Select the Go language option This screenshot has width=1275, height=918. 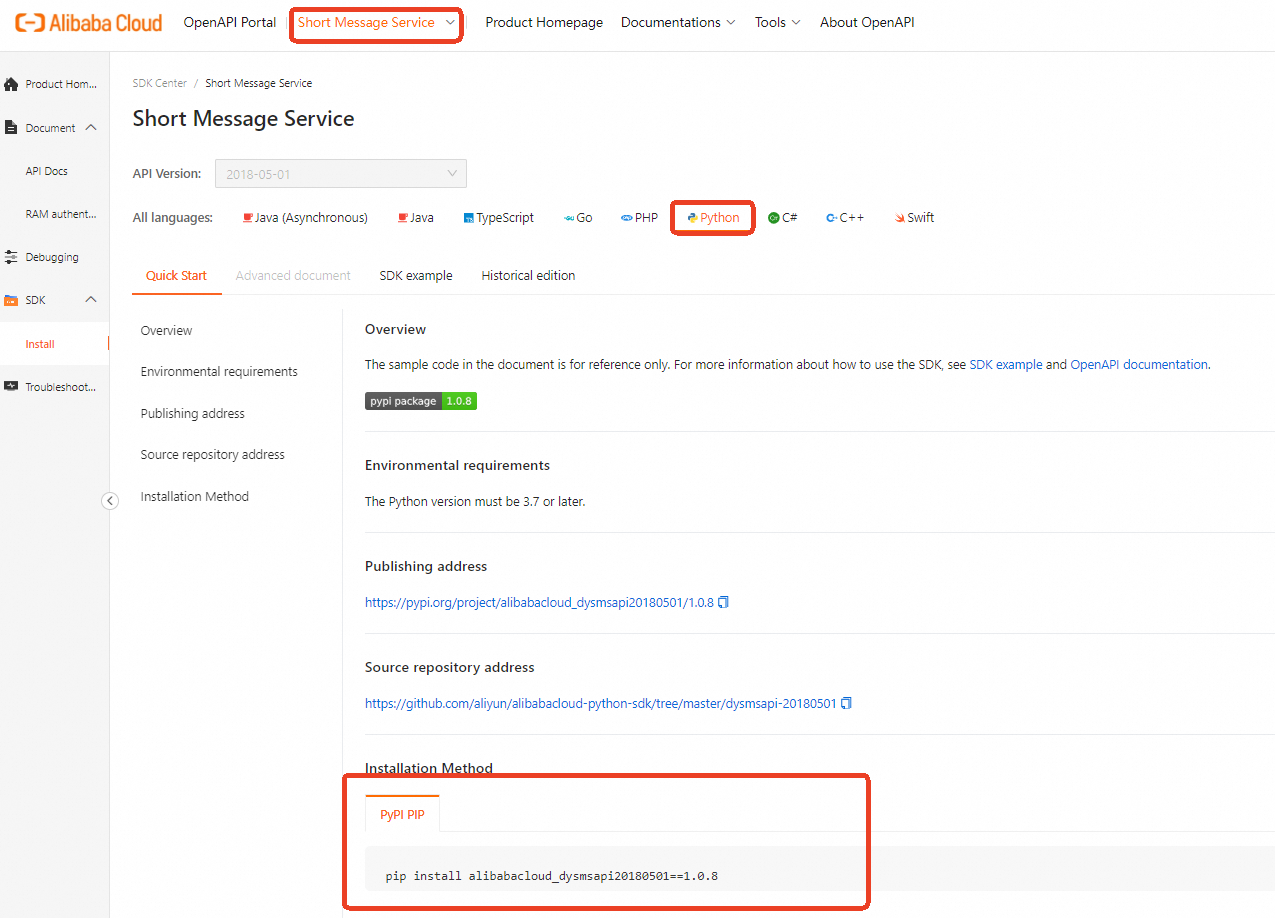578,217
